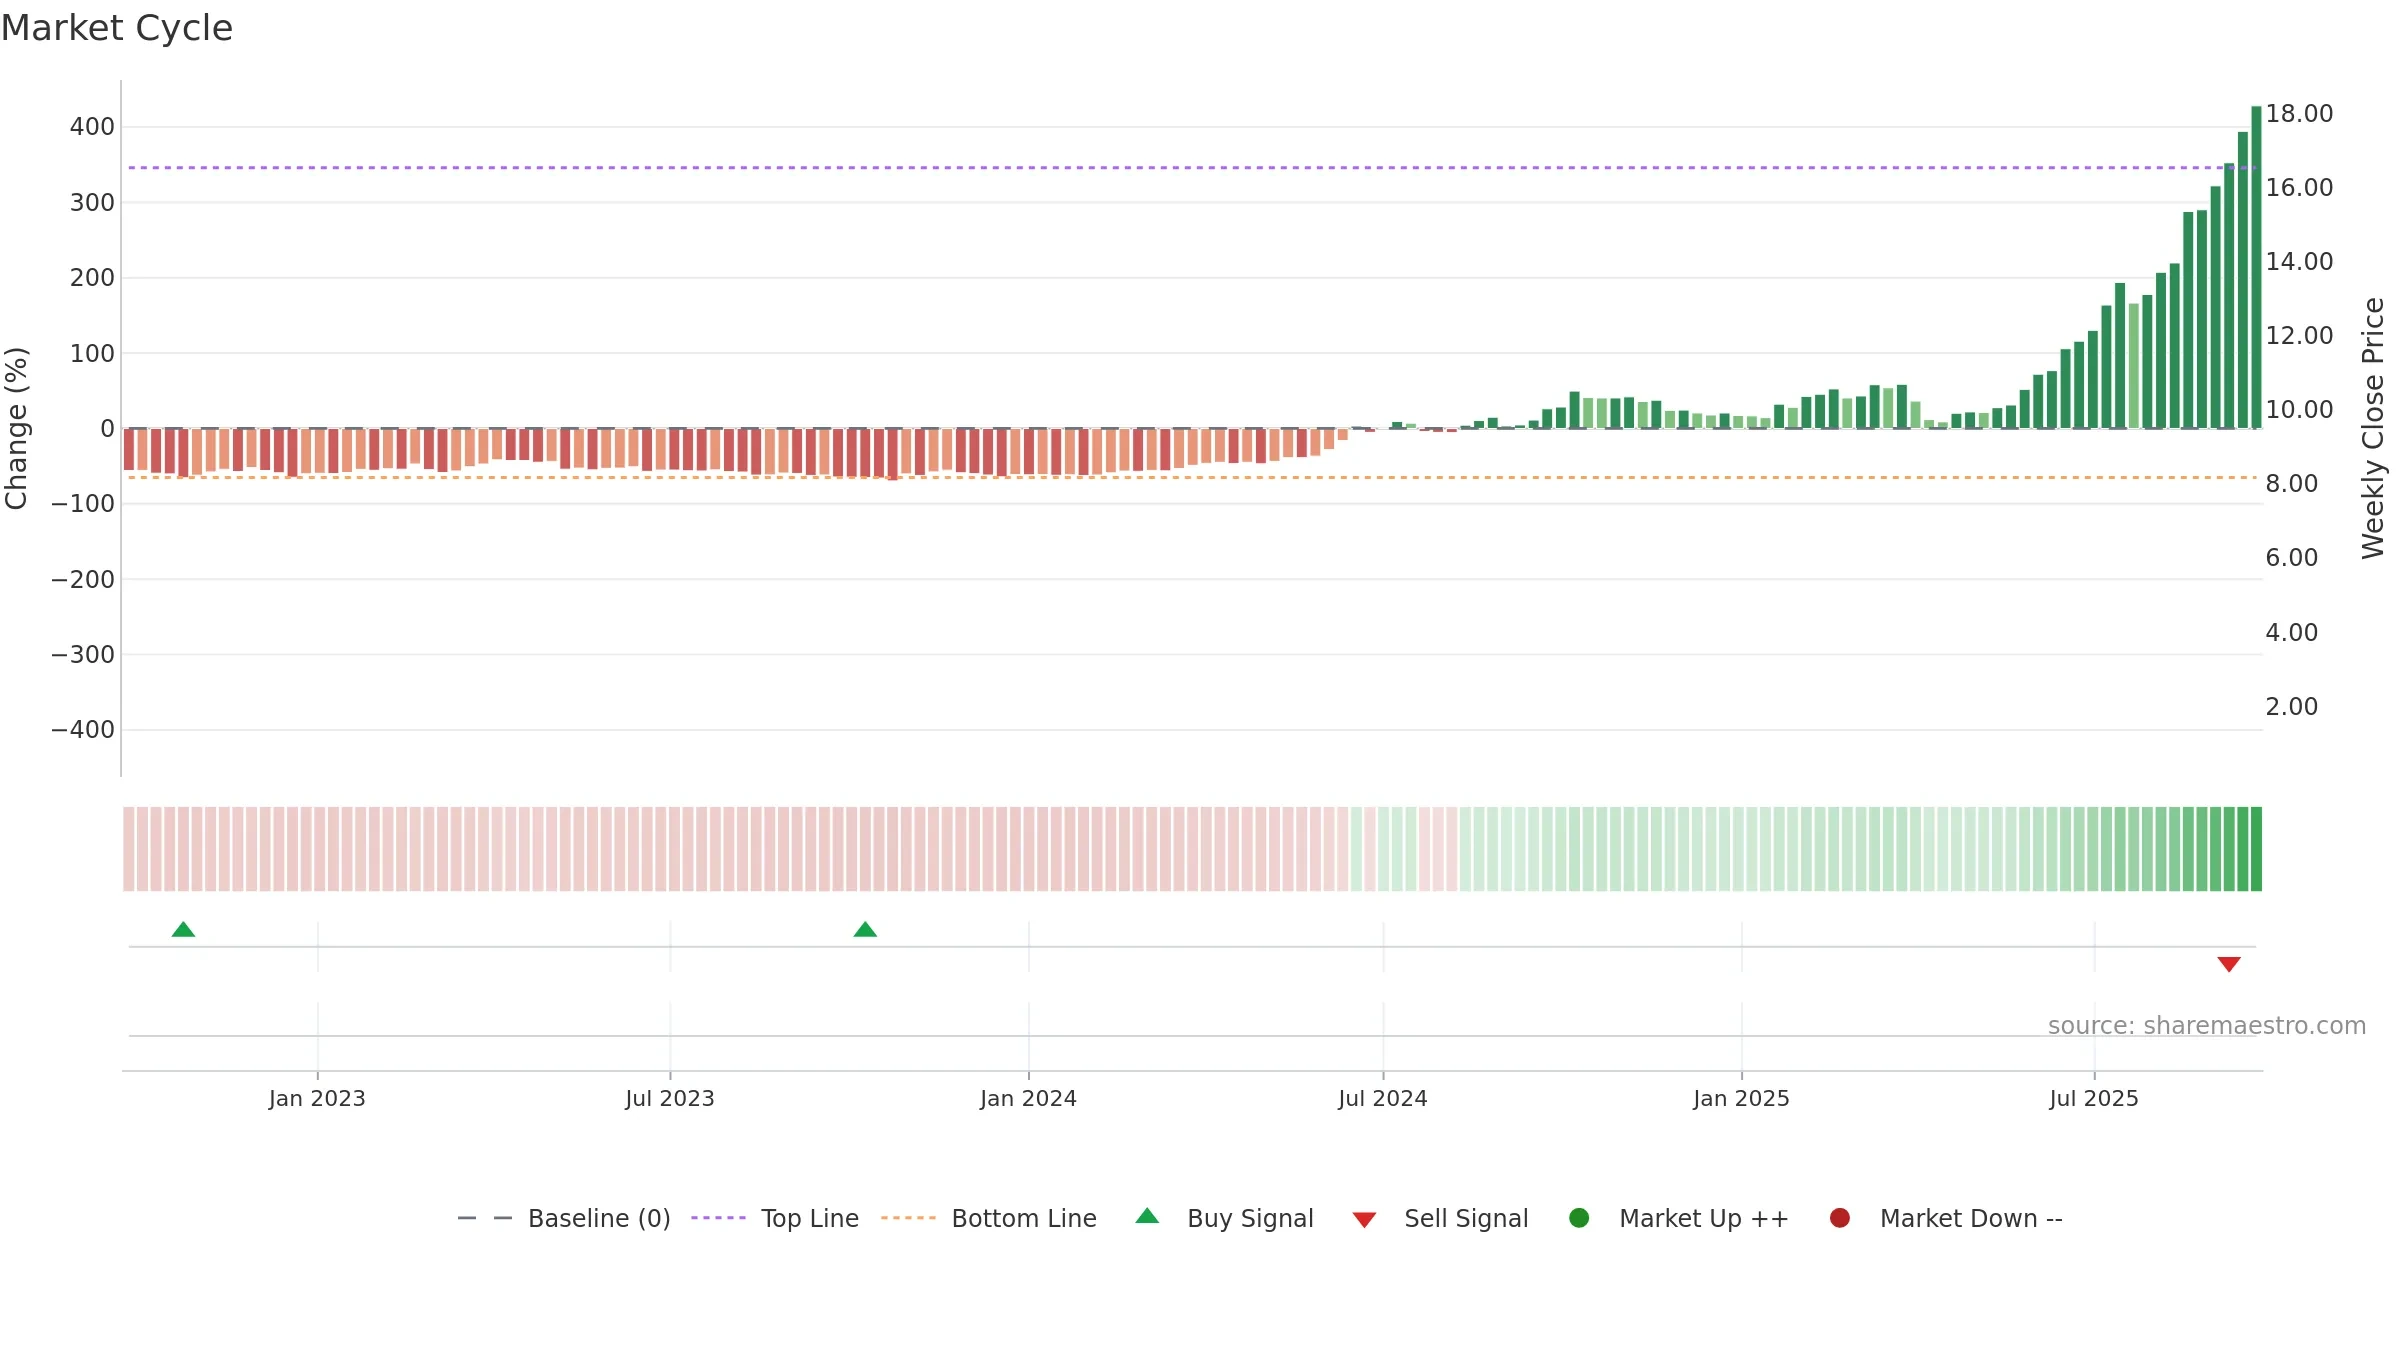Toggle the Sell Signal legend entry
Screen dimensions: 2400x1350
[1440, 1218]
